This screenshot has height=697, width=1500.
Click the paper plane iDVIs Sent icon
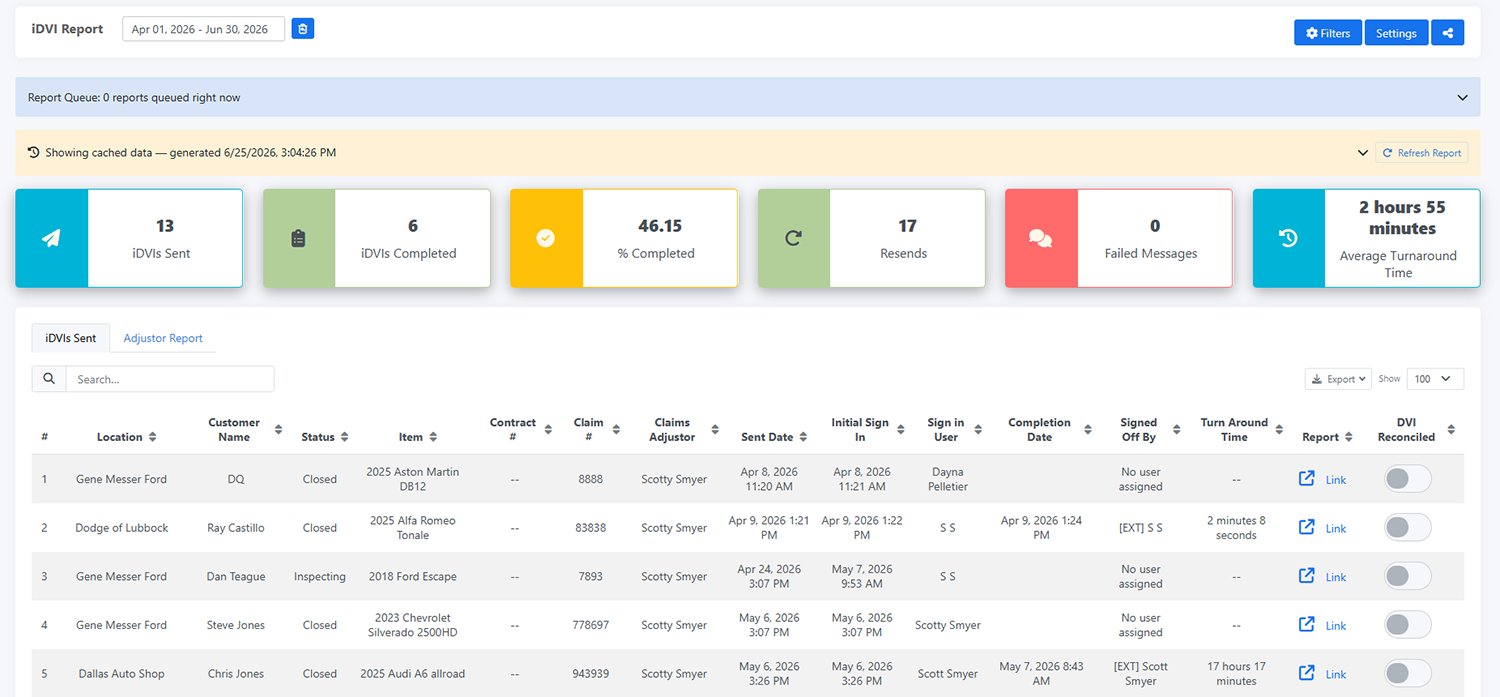(x=52, y=239)
